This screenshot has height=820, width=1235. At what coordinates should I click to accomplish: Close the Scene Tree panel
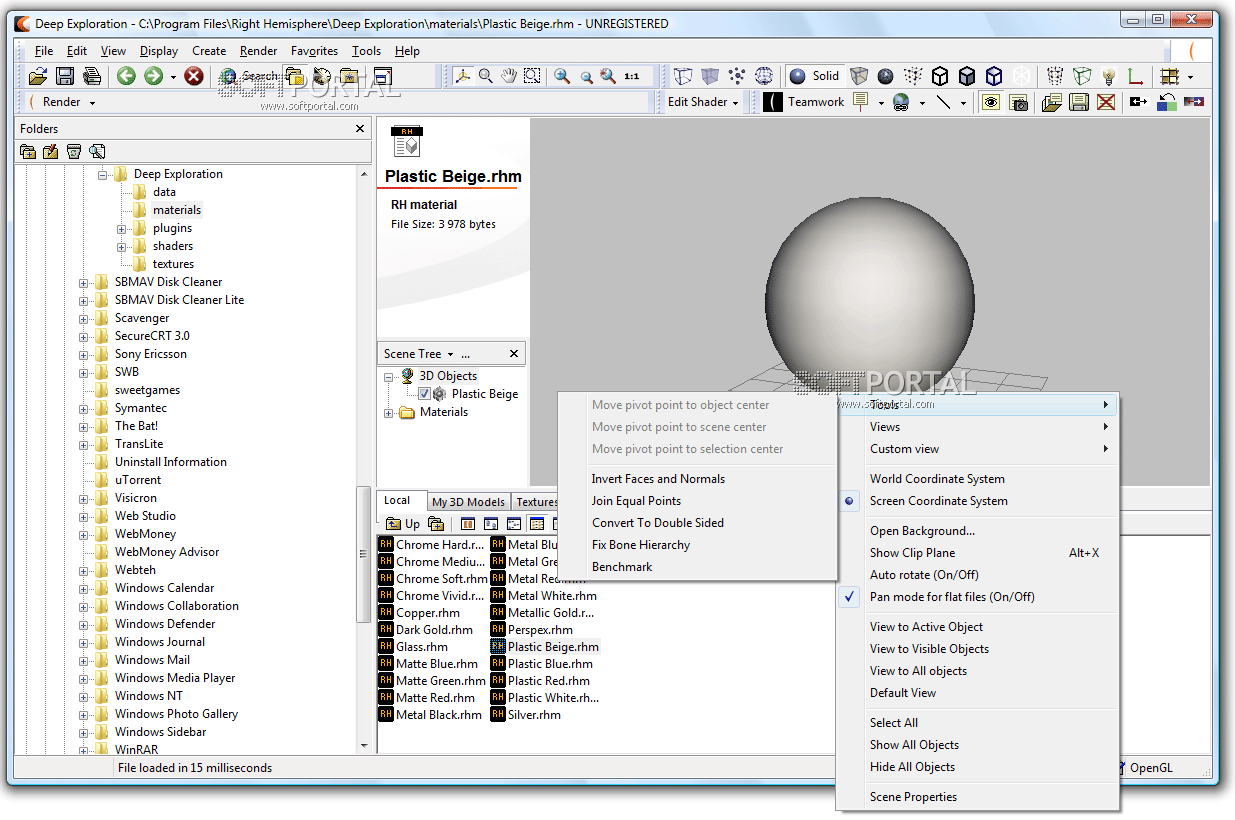[x=515, y=354]
